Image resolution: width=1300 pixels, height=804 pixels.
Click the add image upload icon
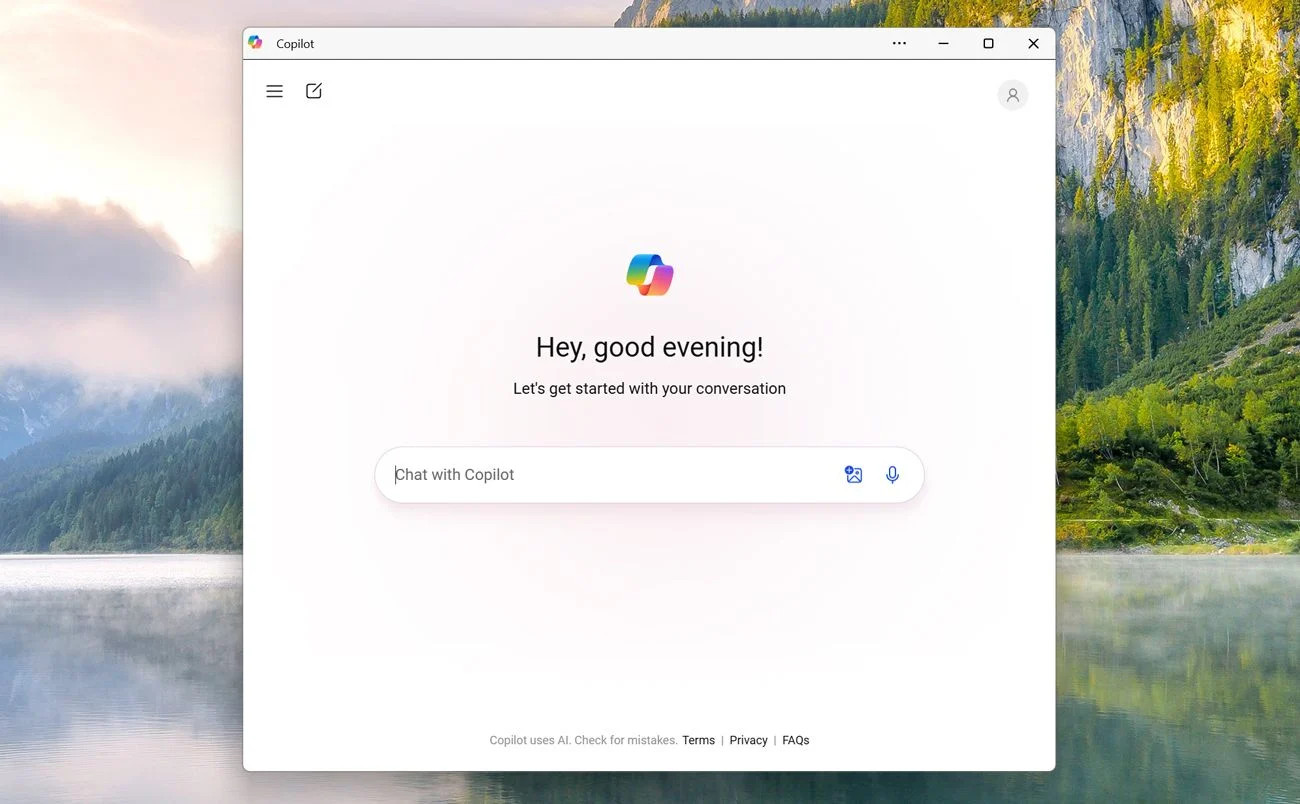tap(853, 475)
